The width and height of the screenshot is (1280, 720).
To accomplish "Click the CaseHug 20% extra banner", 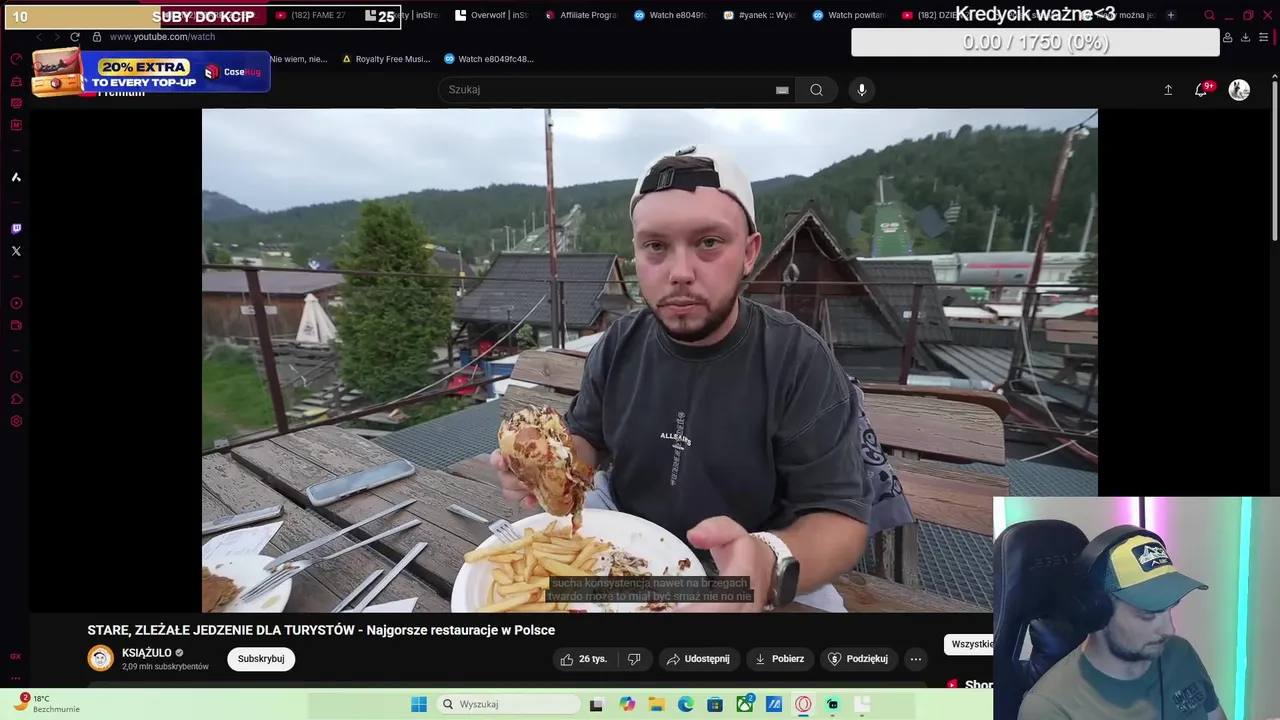I will 150,72.
